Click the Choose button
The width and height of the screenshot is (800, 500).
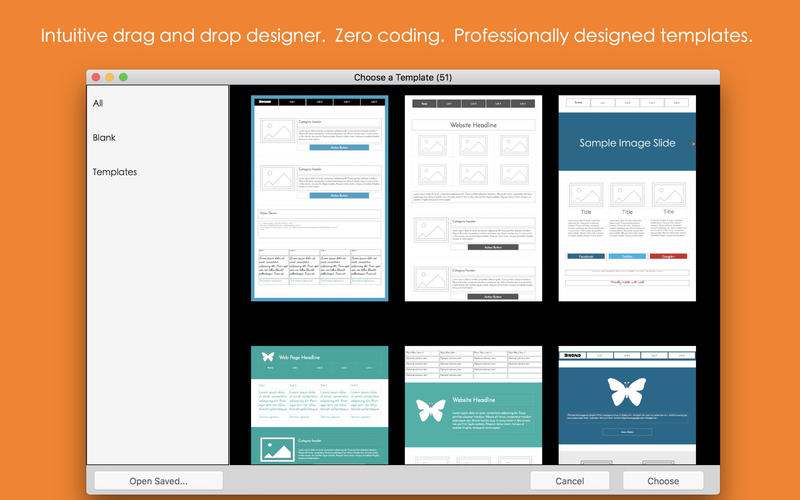tap(663, 481)
